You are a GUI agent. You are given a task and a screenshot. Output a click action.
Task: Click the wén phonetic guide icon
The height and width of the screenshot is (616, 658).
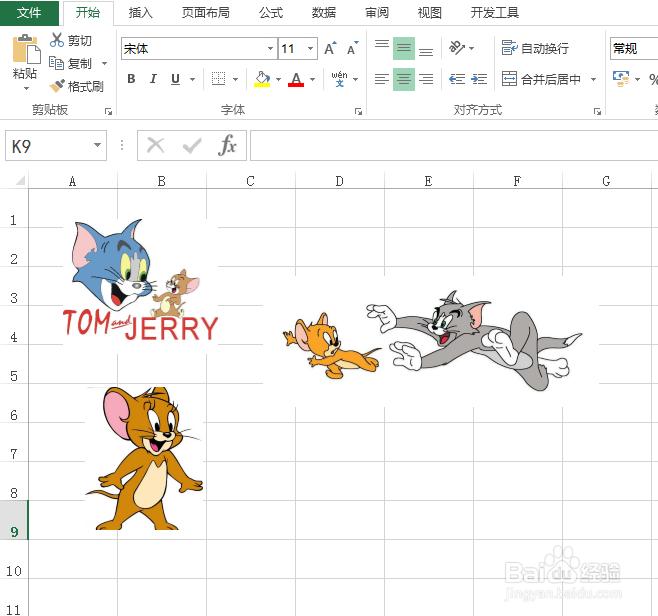point(339,79)
